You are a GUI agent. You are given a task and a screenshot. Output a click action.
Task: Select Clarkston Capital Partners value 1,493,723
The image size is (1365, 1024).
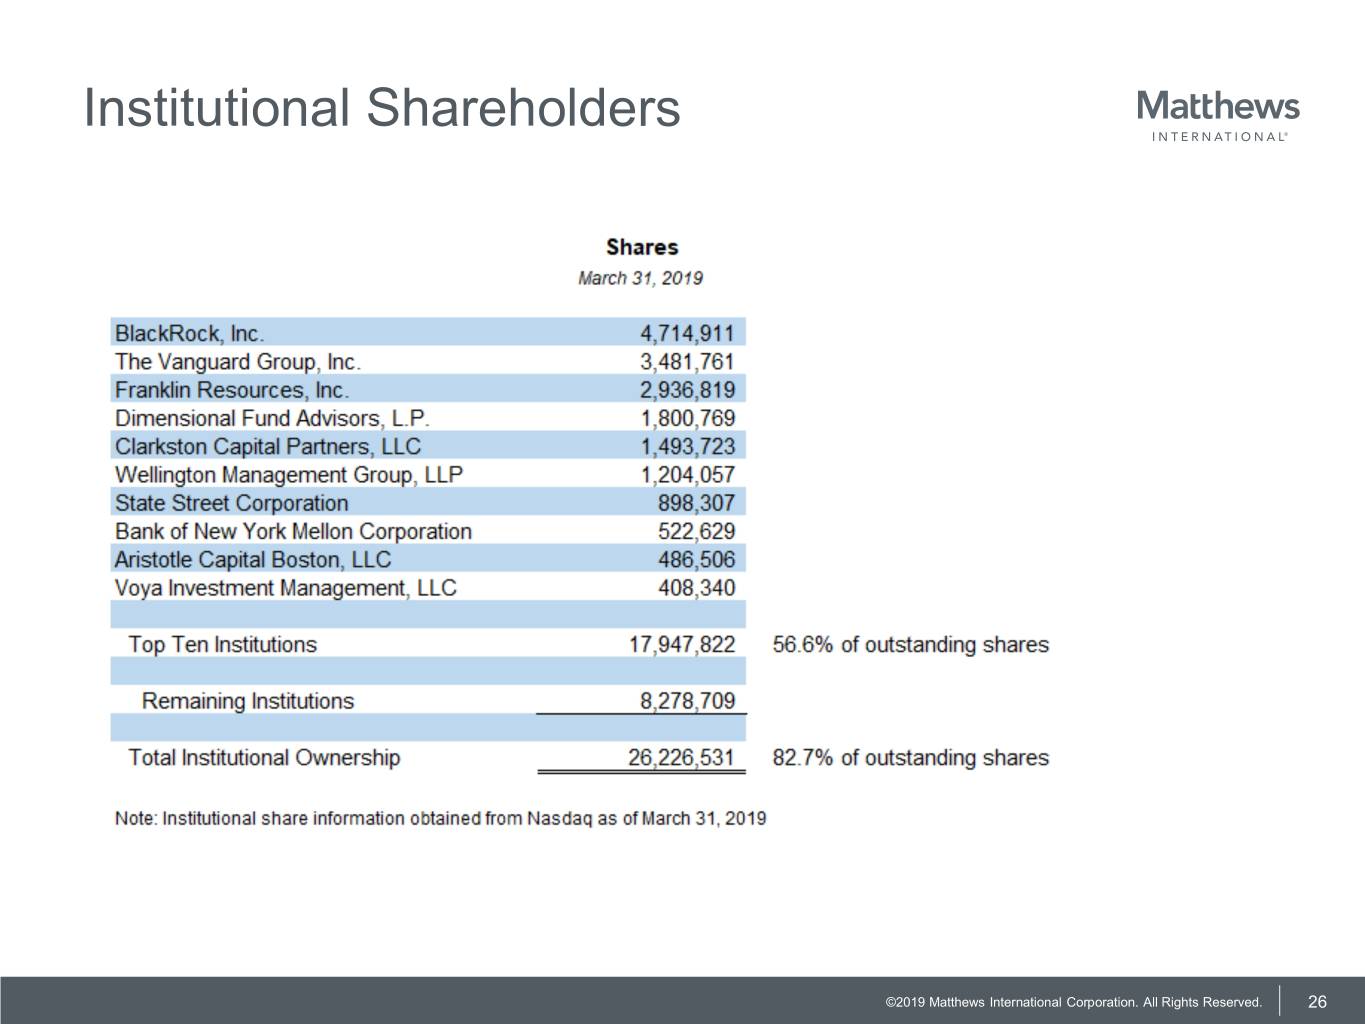click(687, 446)
